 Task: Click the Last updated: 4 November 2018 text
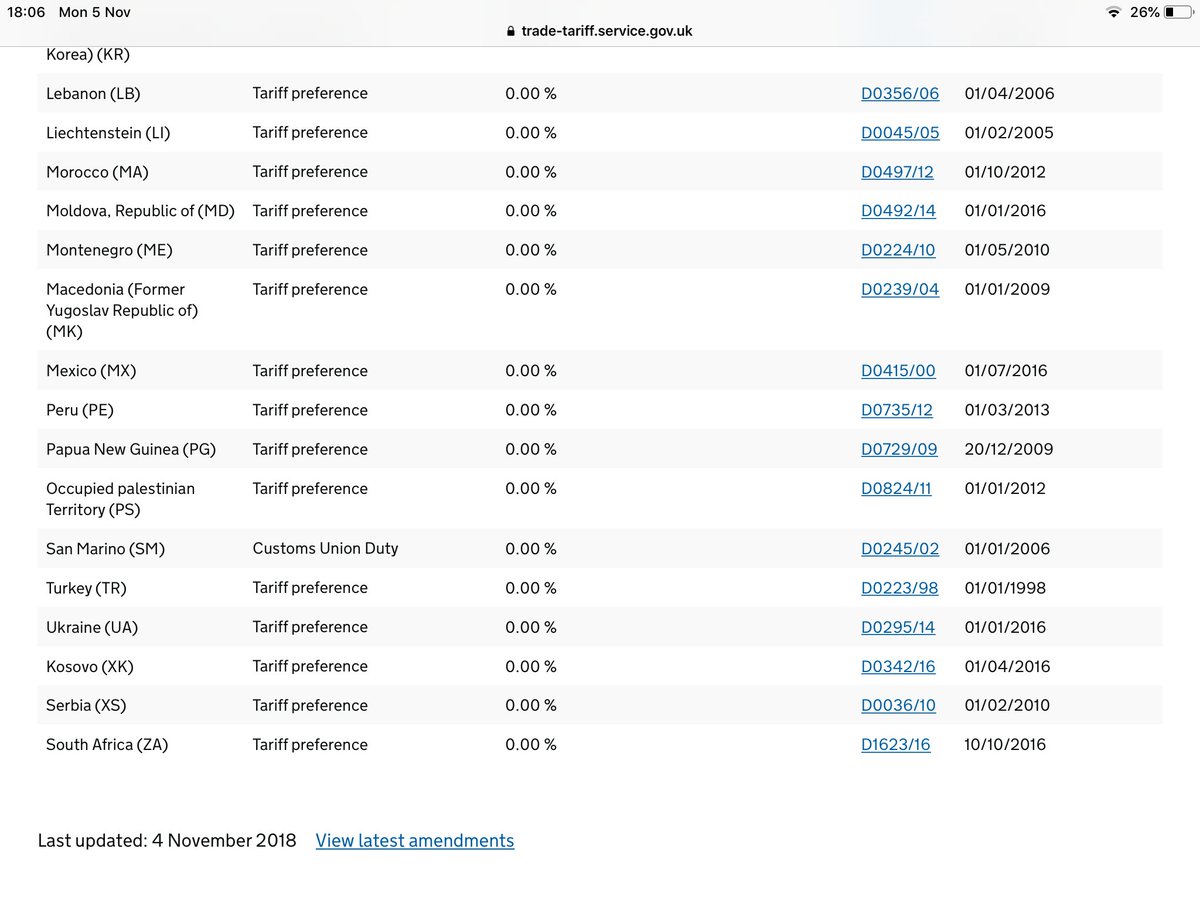coord(167,840)
